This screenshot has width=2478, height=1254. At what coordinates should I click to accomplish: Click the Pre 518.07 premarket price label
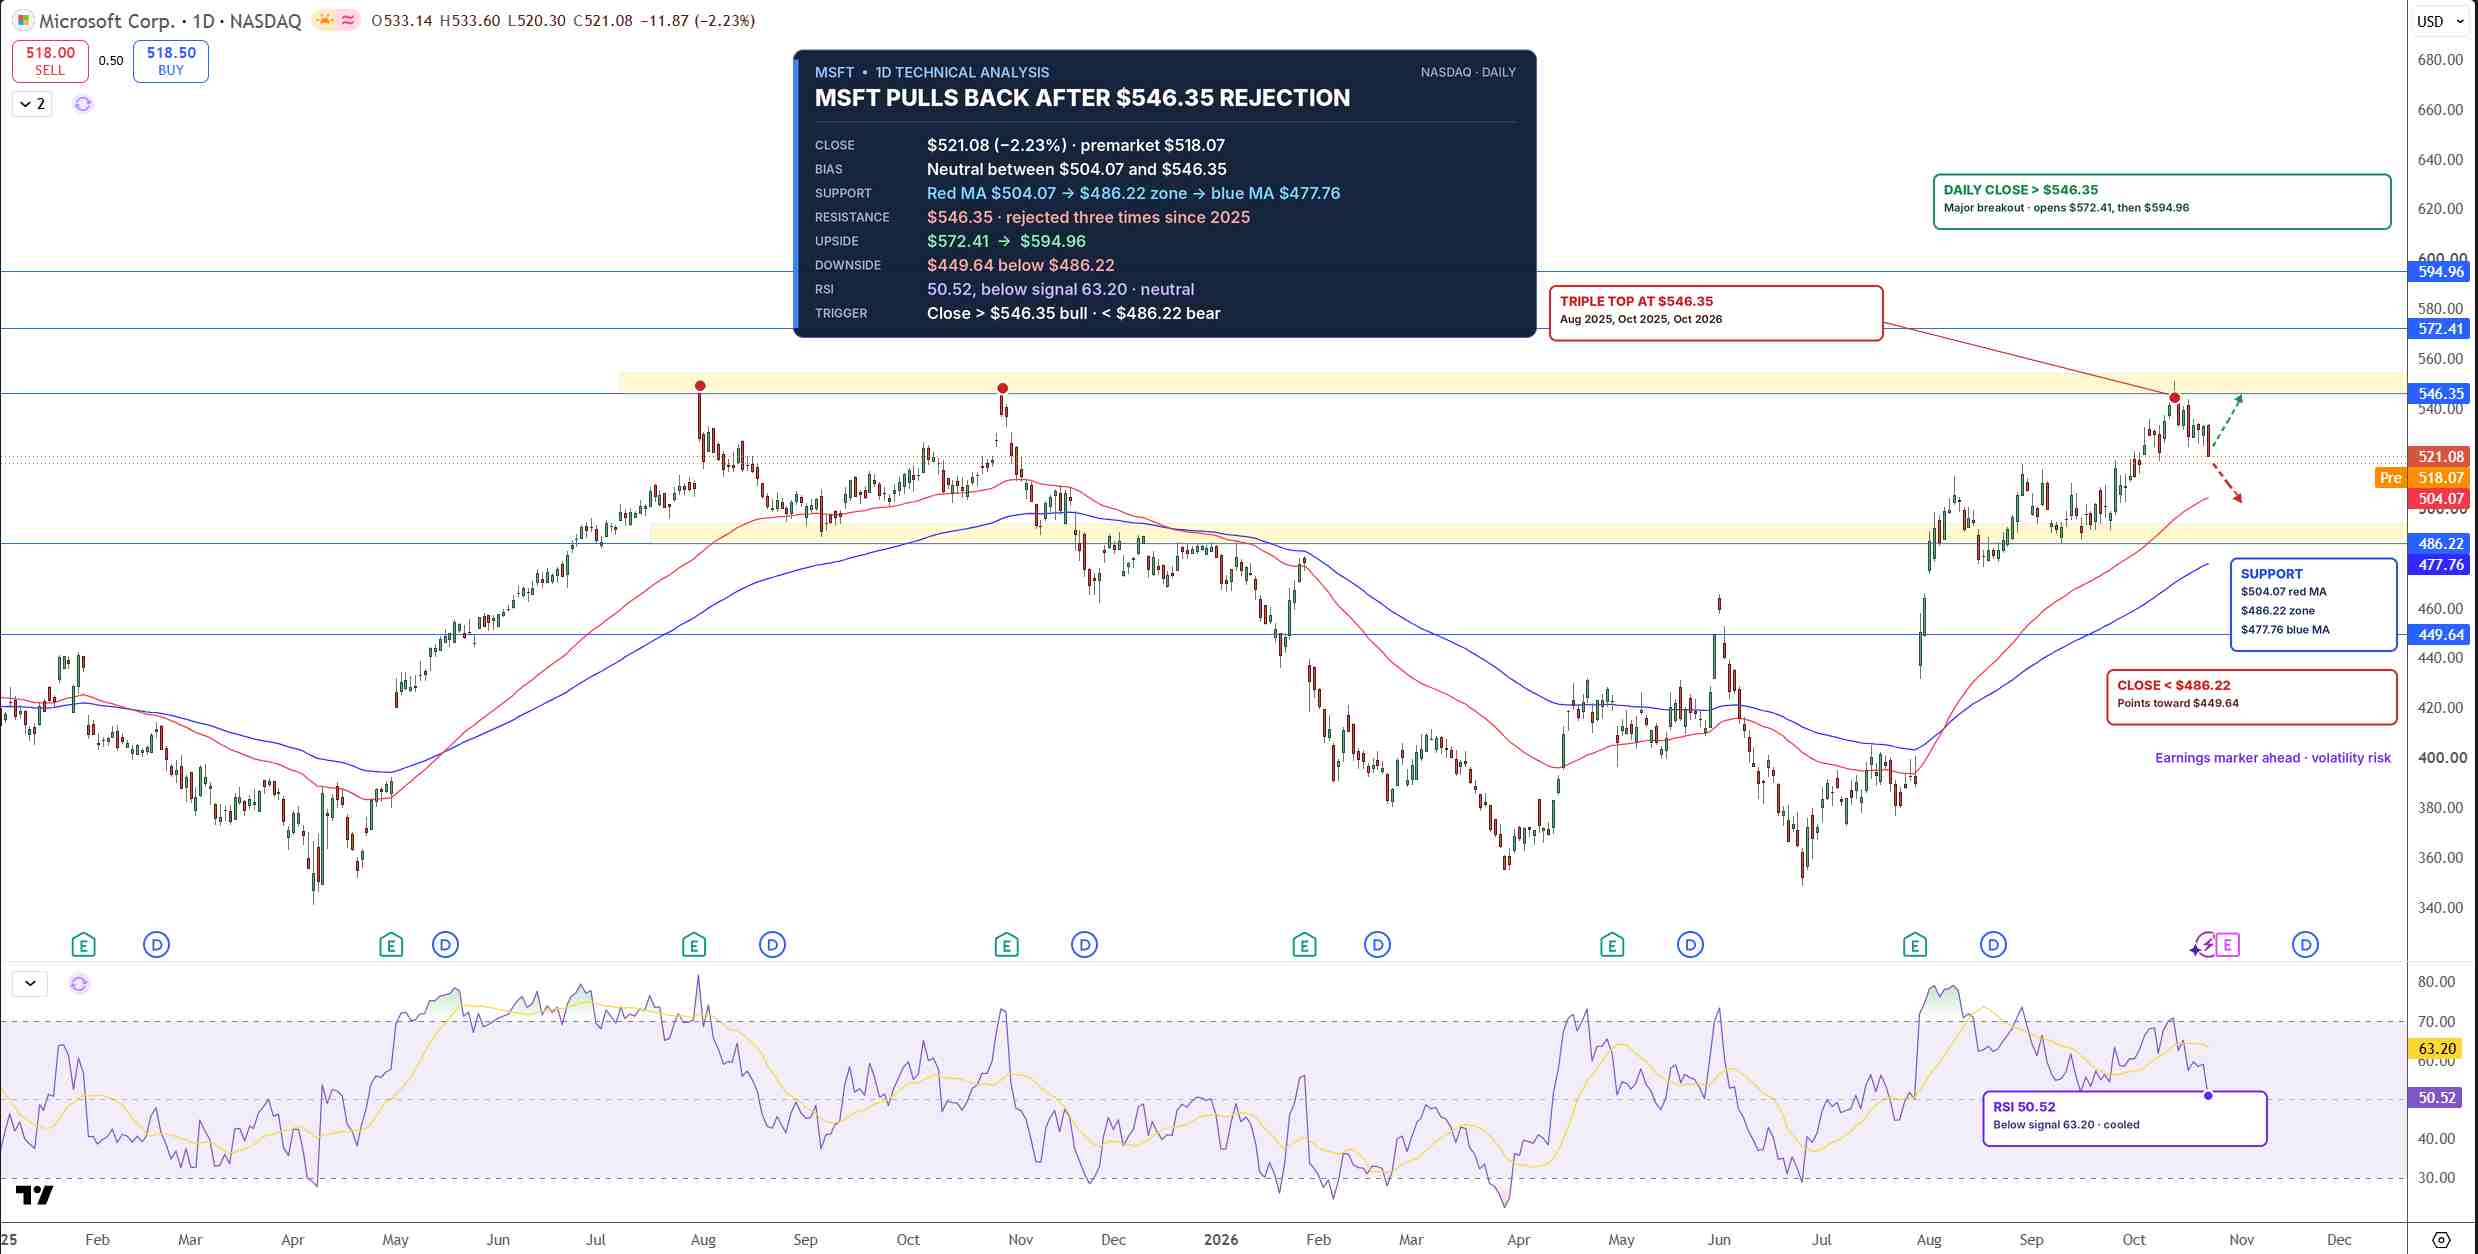pos(2423,478)
